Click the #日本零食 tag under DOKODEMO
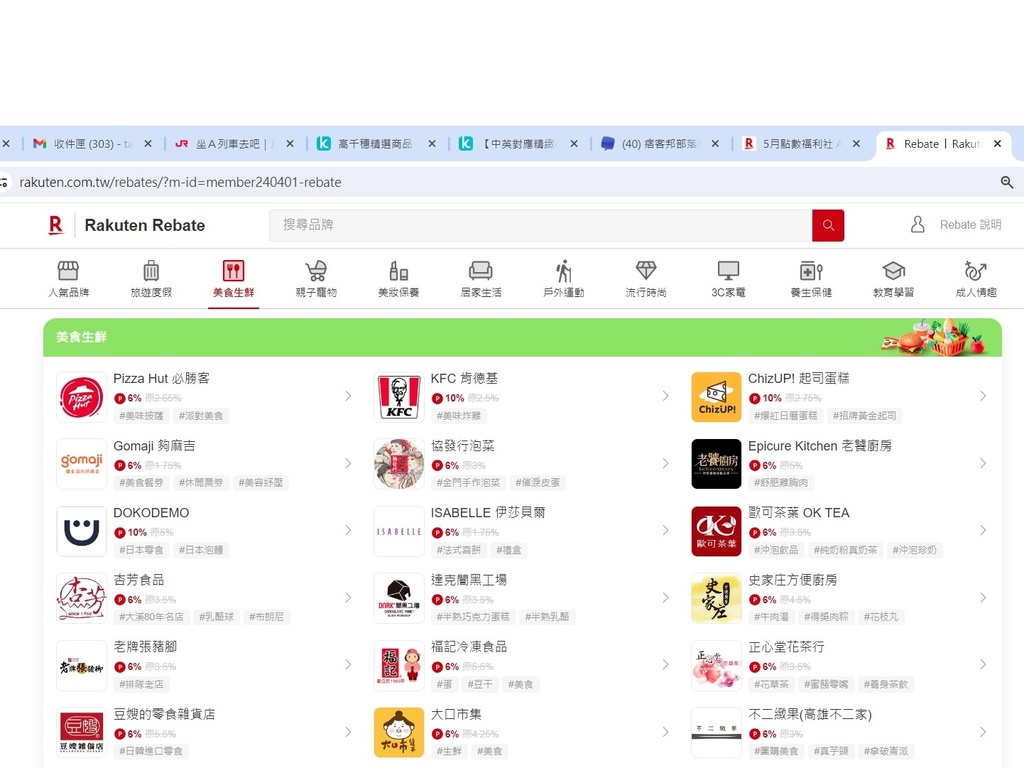Viewport: 1024px width, 773px height. pyautogui.click(x=141, y=550)
